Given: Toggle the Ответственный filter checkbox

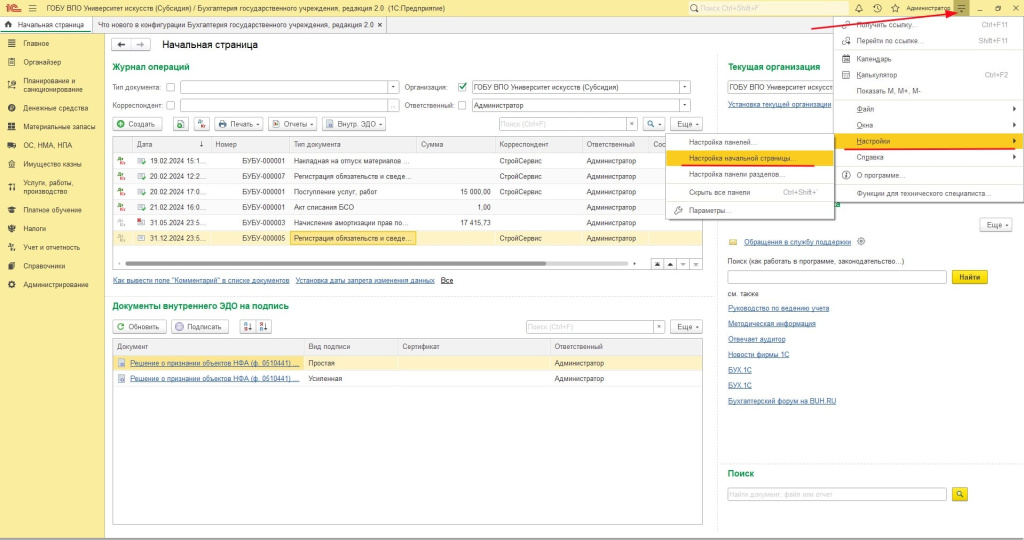Looking at the screenshot, I should (462, 105).
